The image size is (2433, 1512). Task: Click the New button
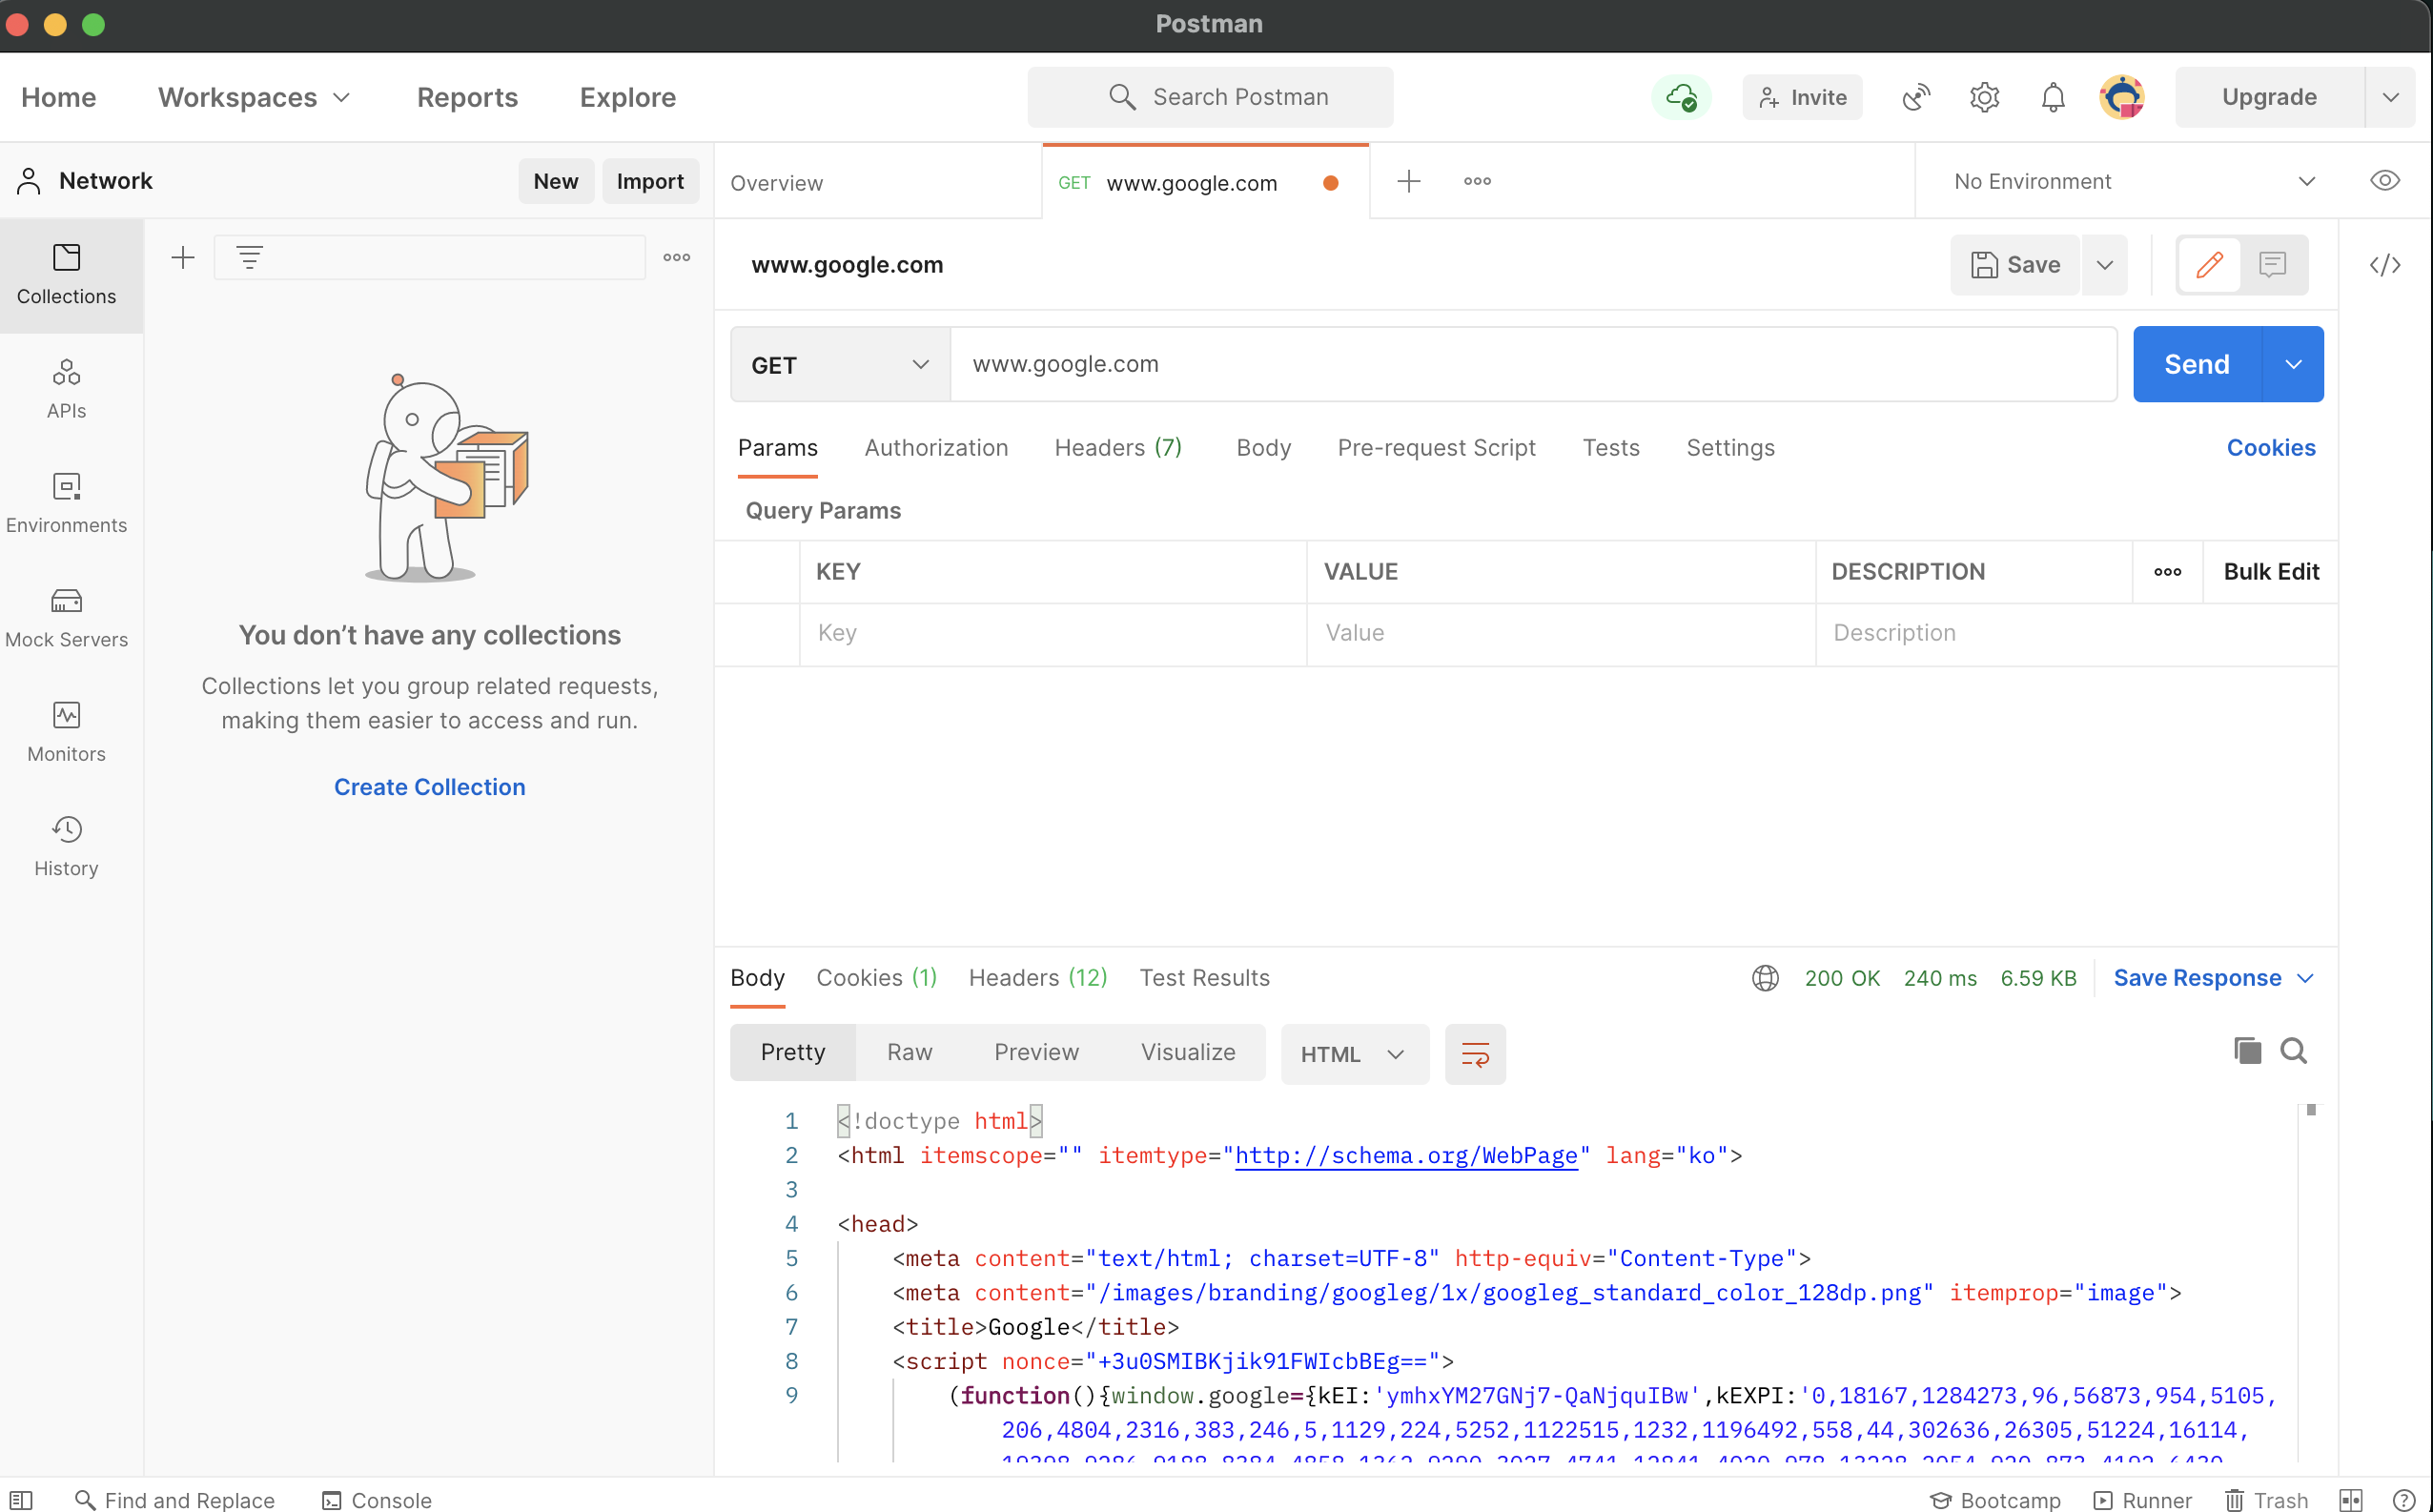coord(555,181)
